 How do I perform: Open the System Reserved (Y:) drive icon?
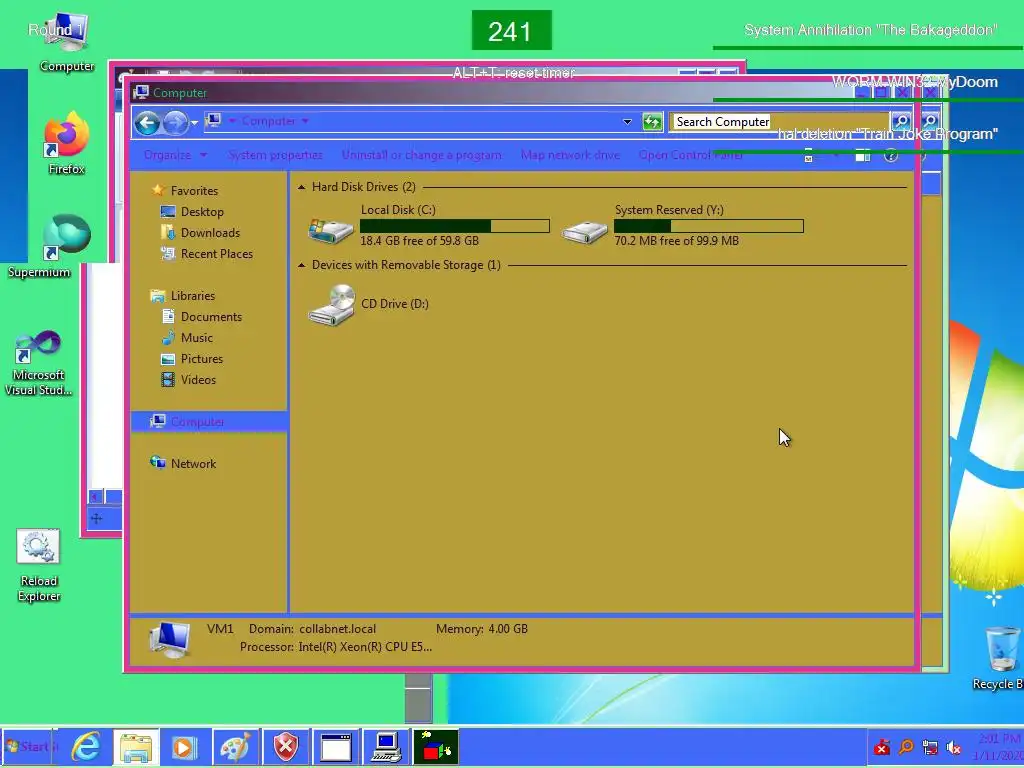point(584,230)
